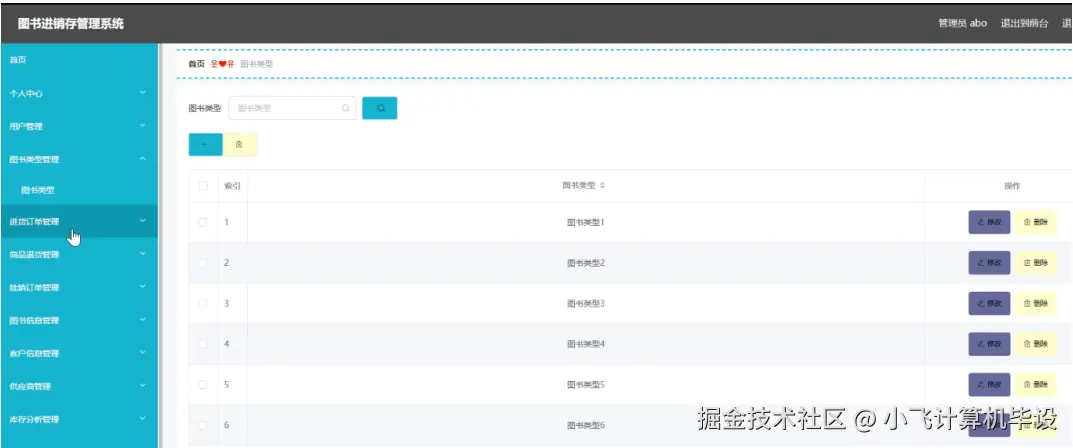Toggle the select-all checkbox in table header

(x=203, y=186)
